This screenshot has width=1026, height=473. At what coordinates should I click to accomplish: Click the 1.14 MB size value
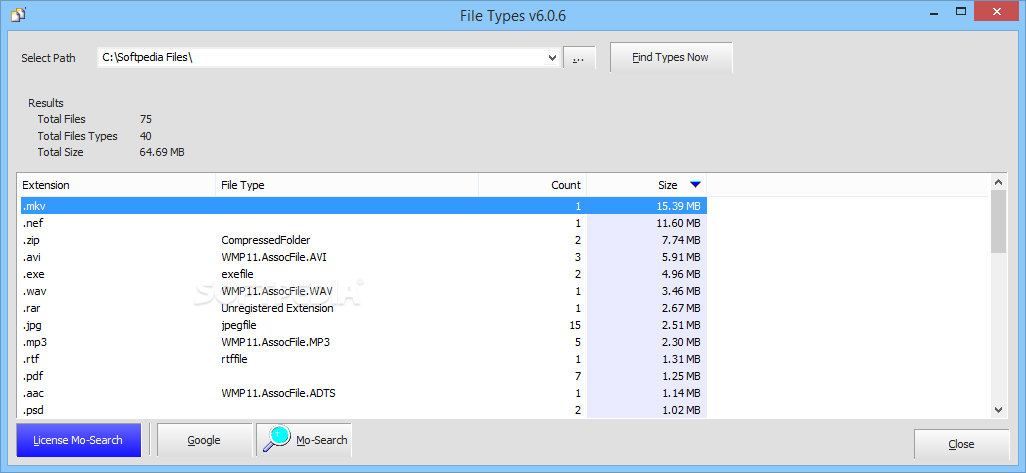681,393
